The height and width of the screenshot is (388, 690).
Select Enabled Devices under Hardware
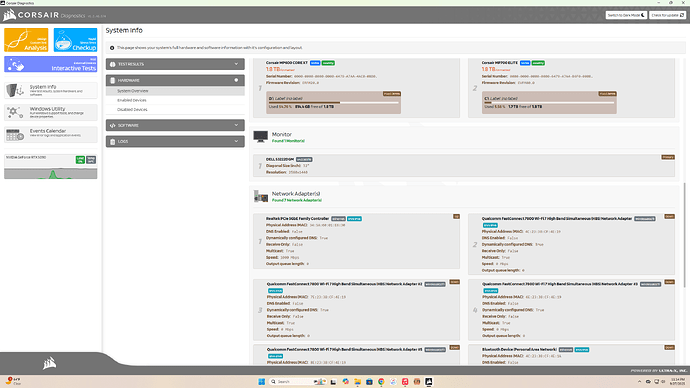pos(175,100)
